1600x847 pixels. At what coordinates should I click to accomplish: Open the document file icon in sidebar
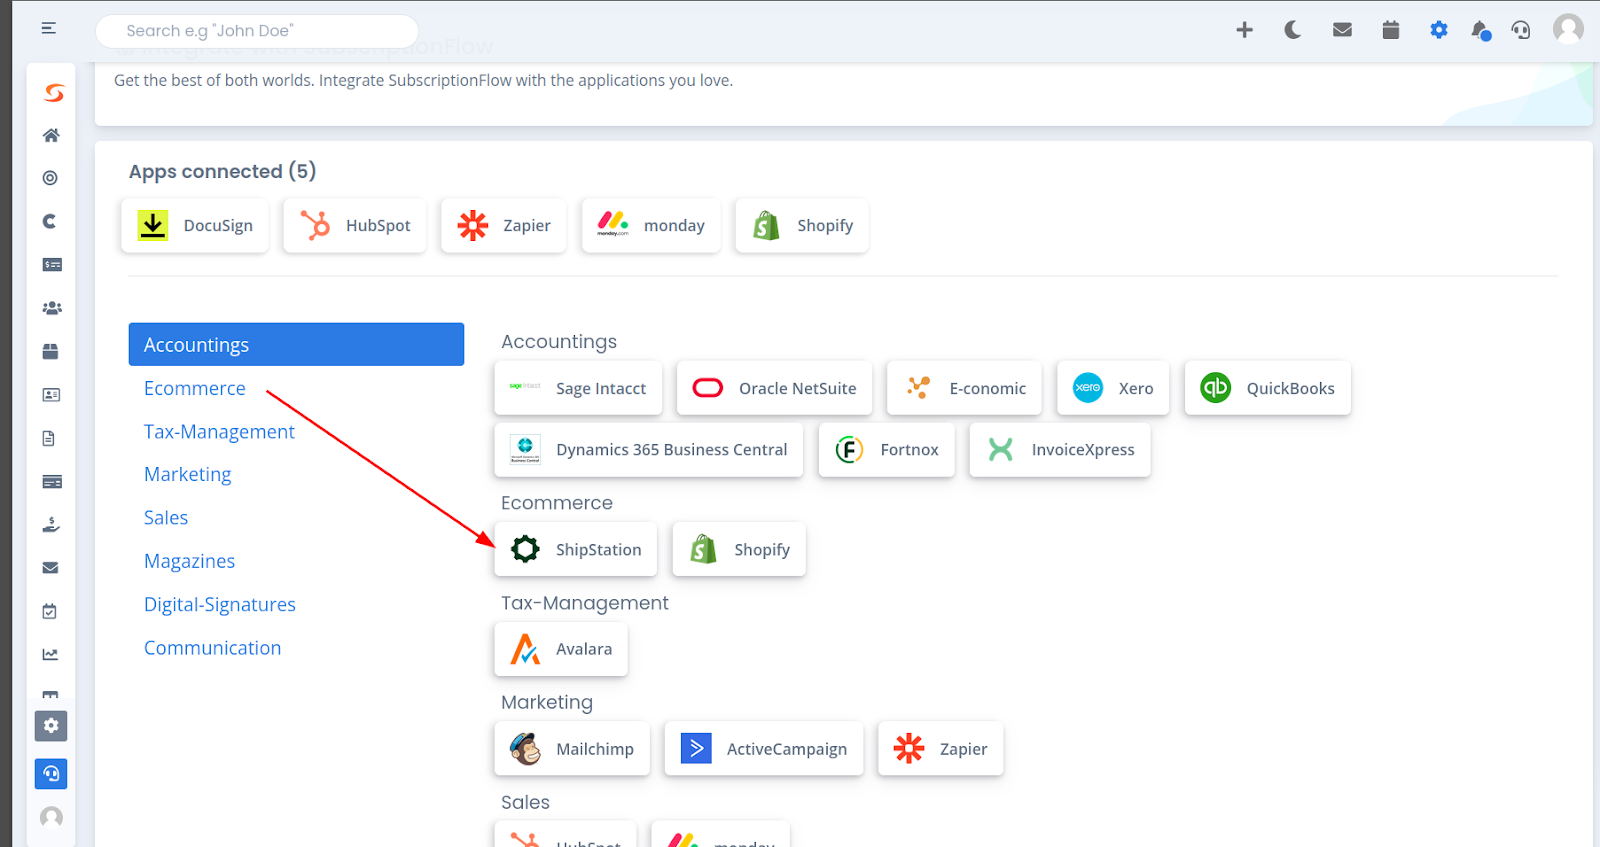coord(49,438)
